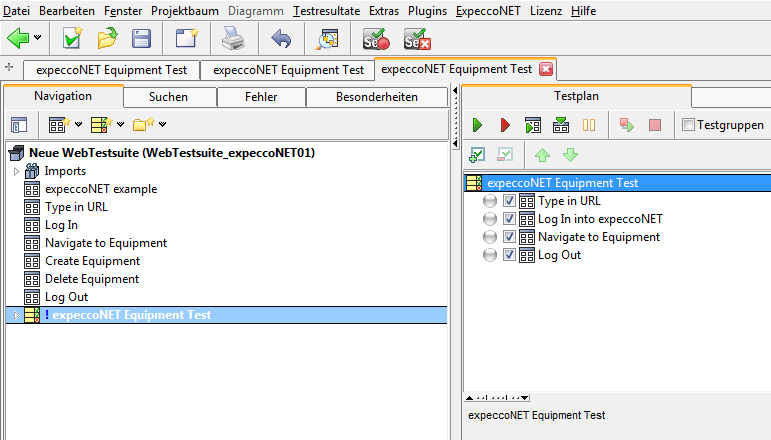Click the green Run test plan icon
The height and width of the screenshot is (440, 771).
[478, 125]
